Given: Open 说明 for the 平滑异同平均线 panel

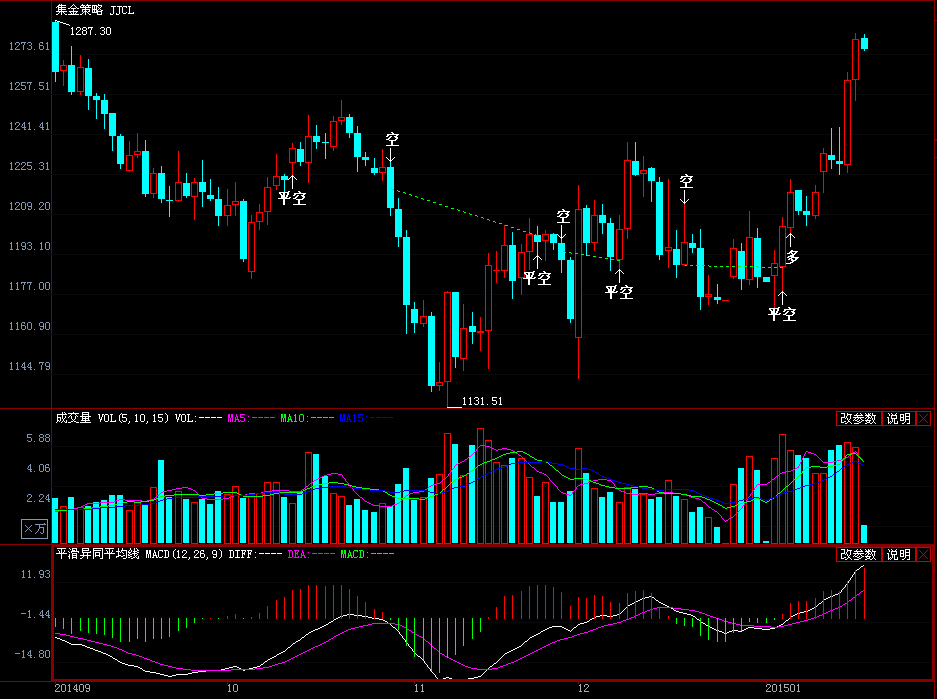Looking at the screenshot, I should click(898, 554).
